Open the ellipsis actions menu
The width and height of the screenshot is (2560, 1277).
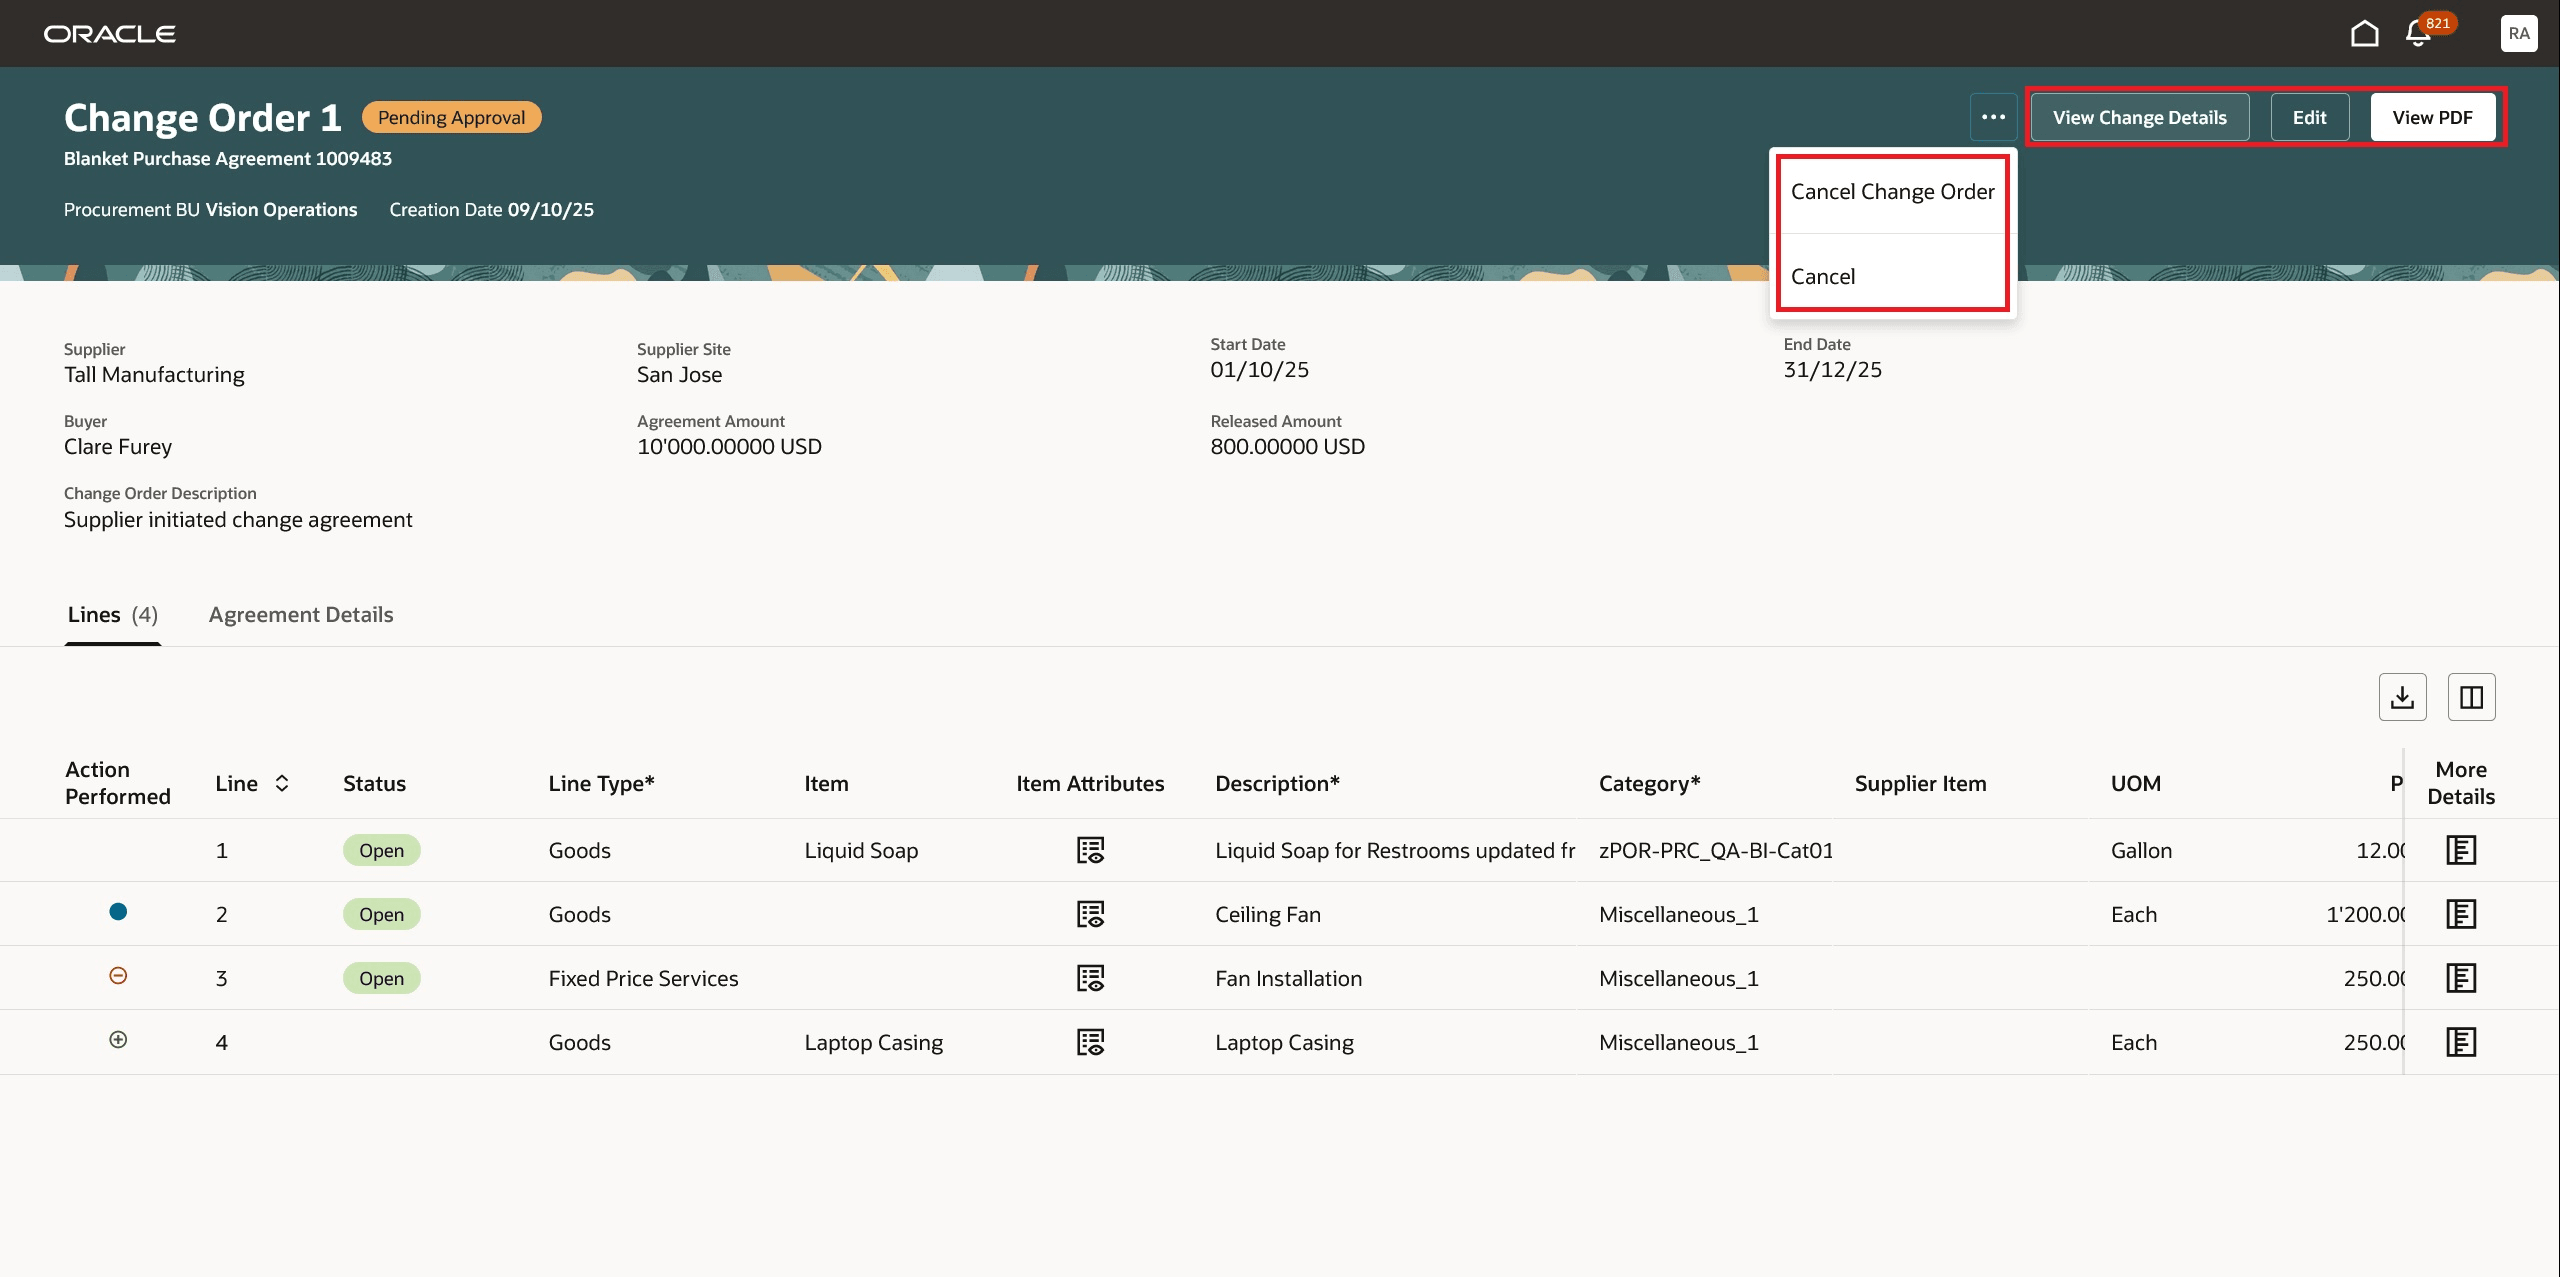click(x=1994, y=117)
